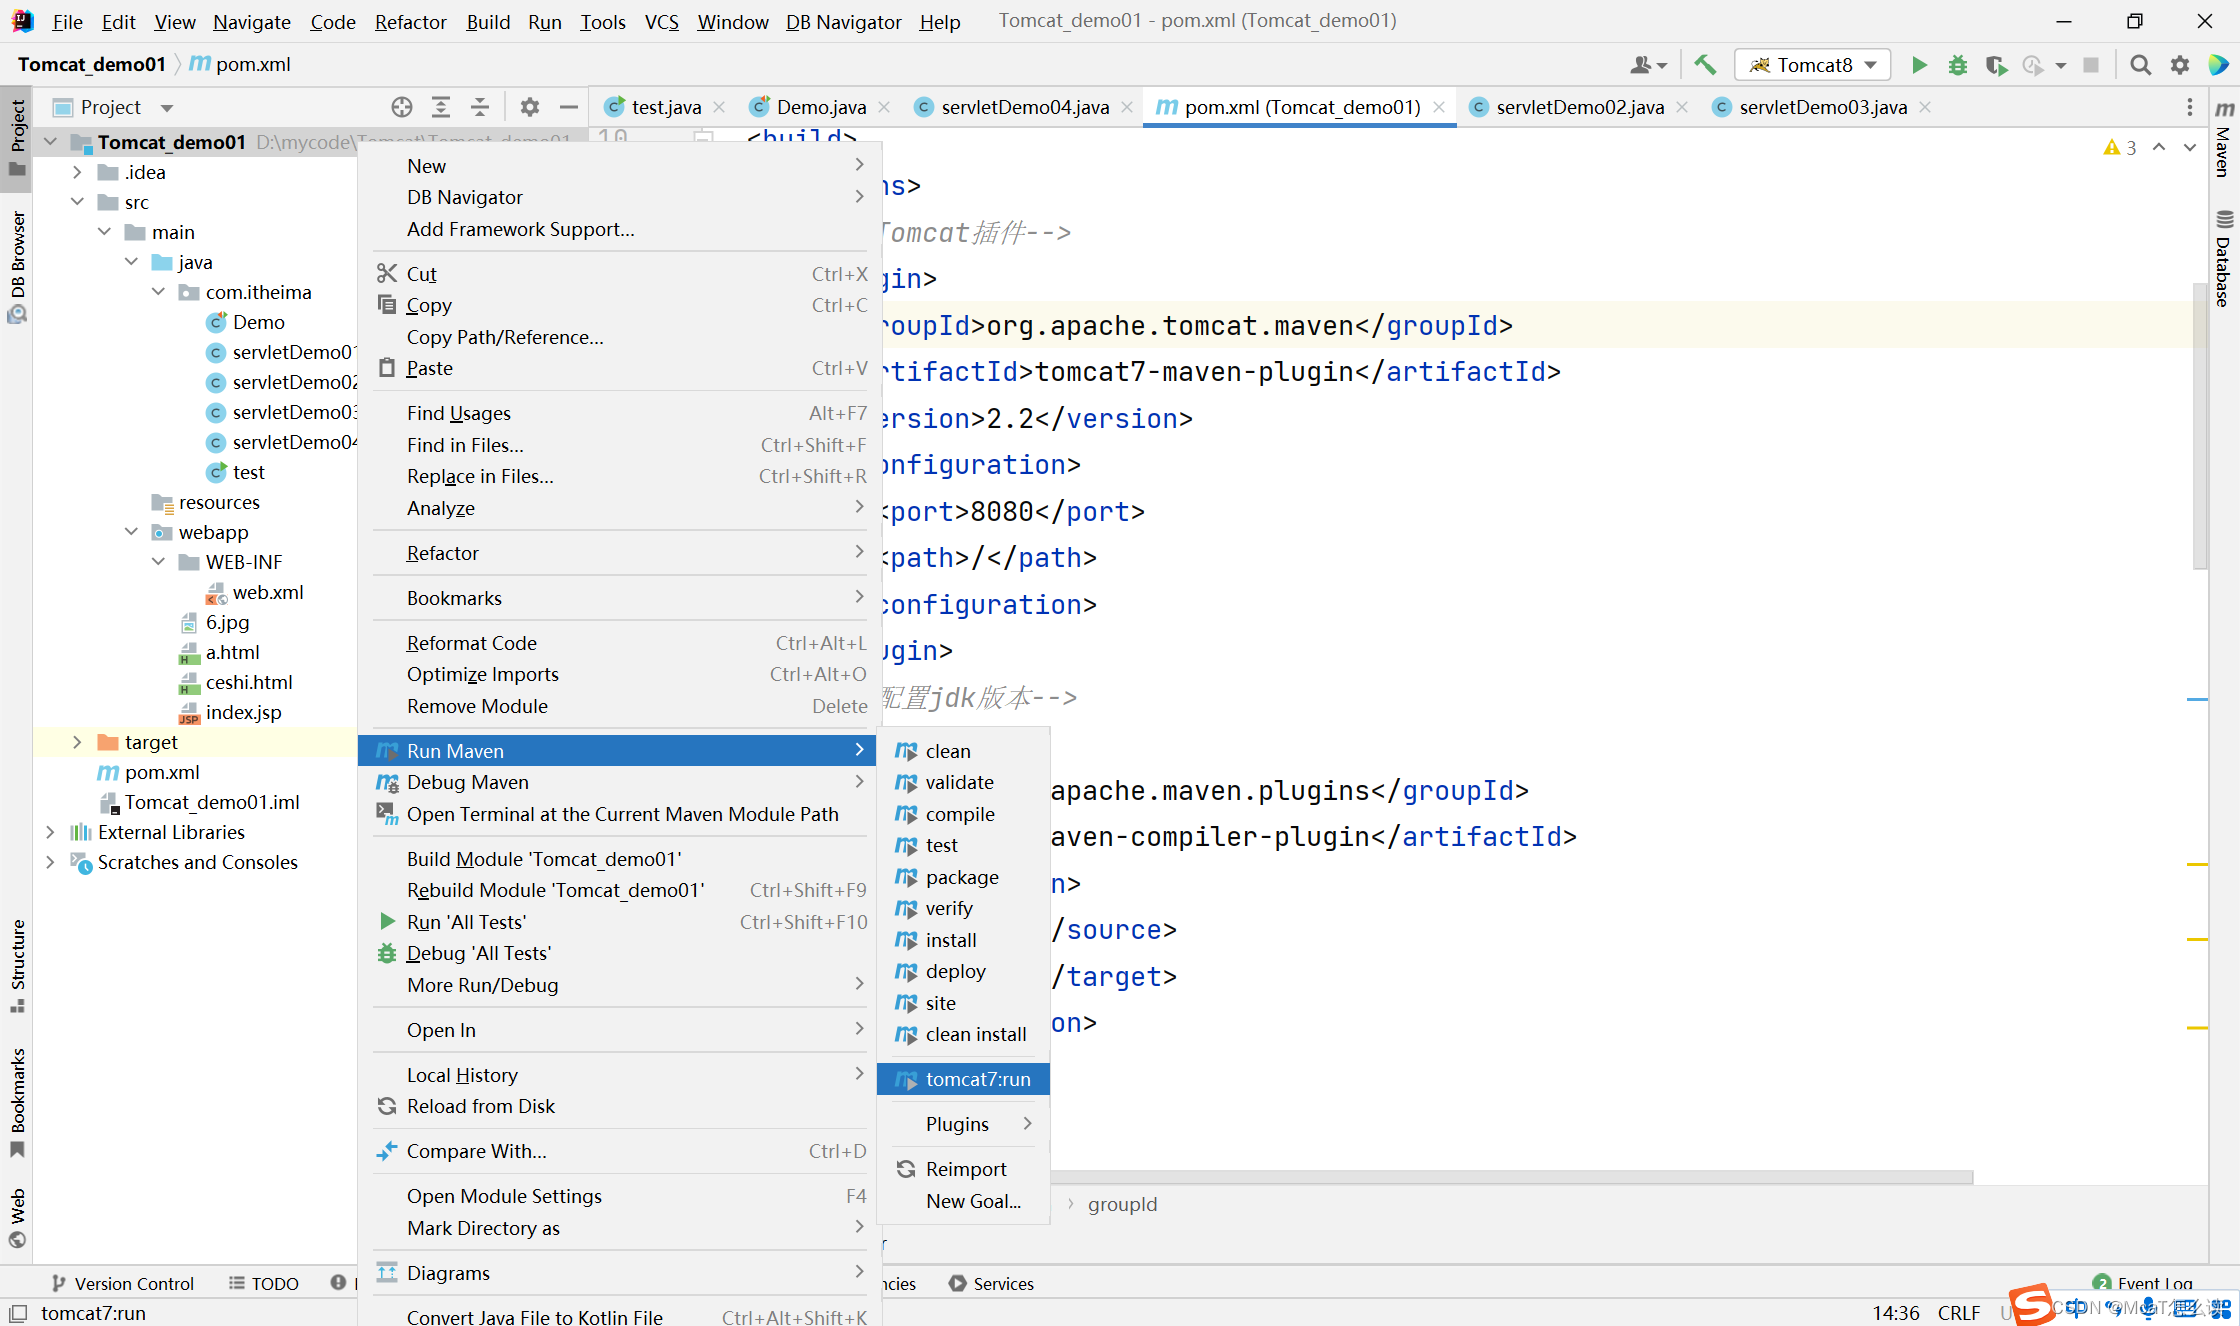Open the Version Control tool button
This screenshot has width=2240, height=1326.
click(122, 1283)
